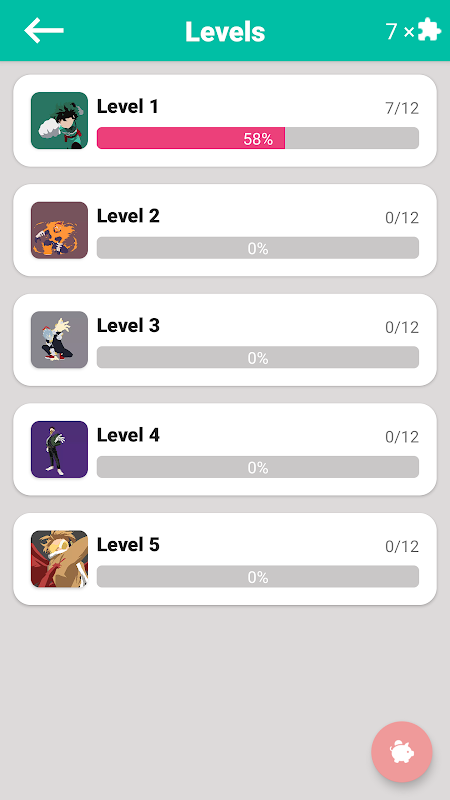Image resolution: width=450 pixels, height=800 pixels.
Task: Tap the piggy bank floating button
Action: (402, 752)
